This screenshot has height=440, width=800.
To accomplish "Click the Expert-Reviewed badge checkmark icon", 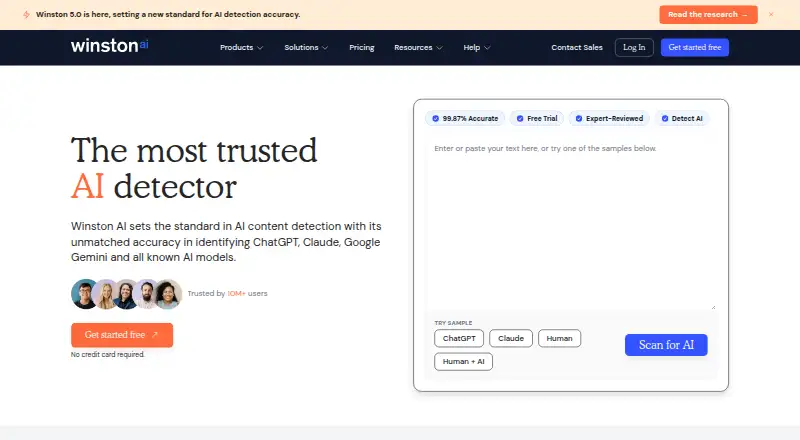I will click(x=579, y=118).
